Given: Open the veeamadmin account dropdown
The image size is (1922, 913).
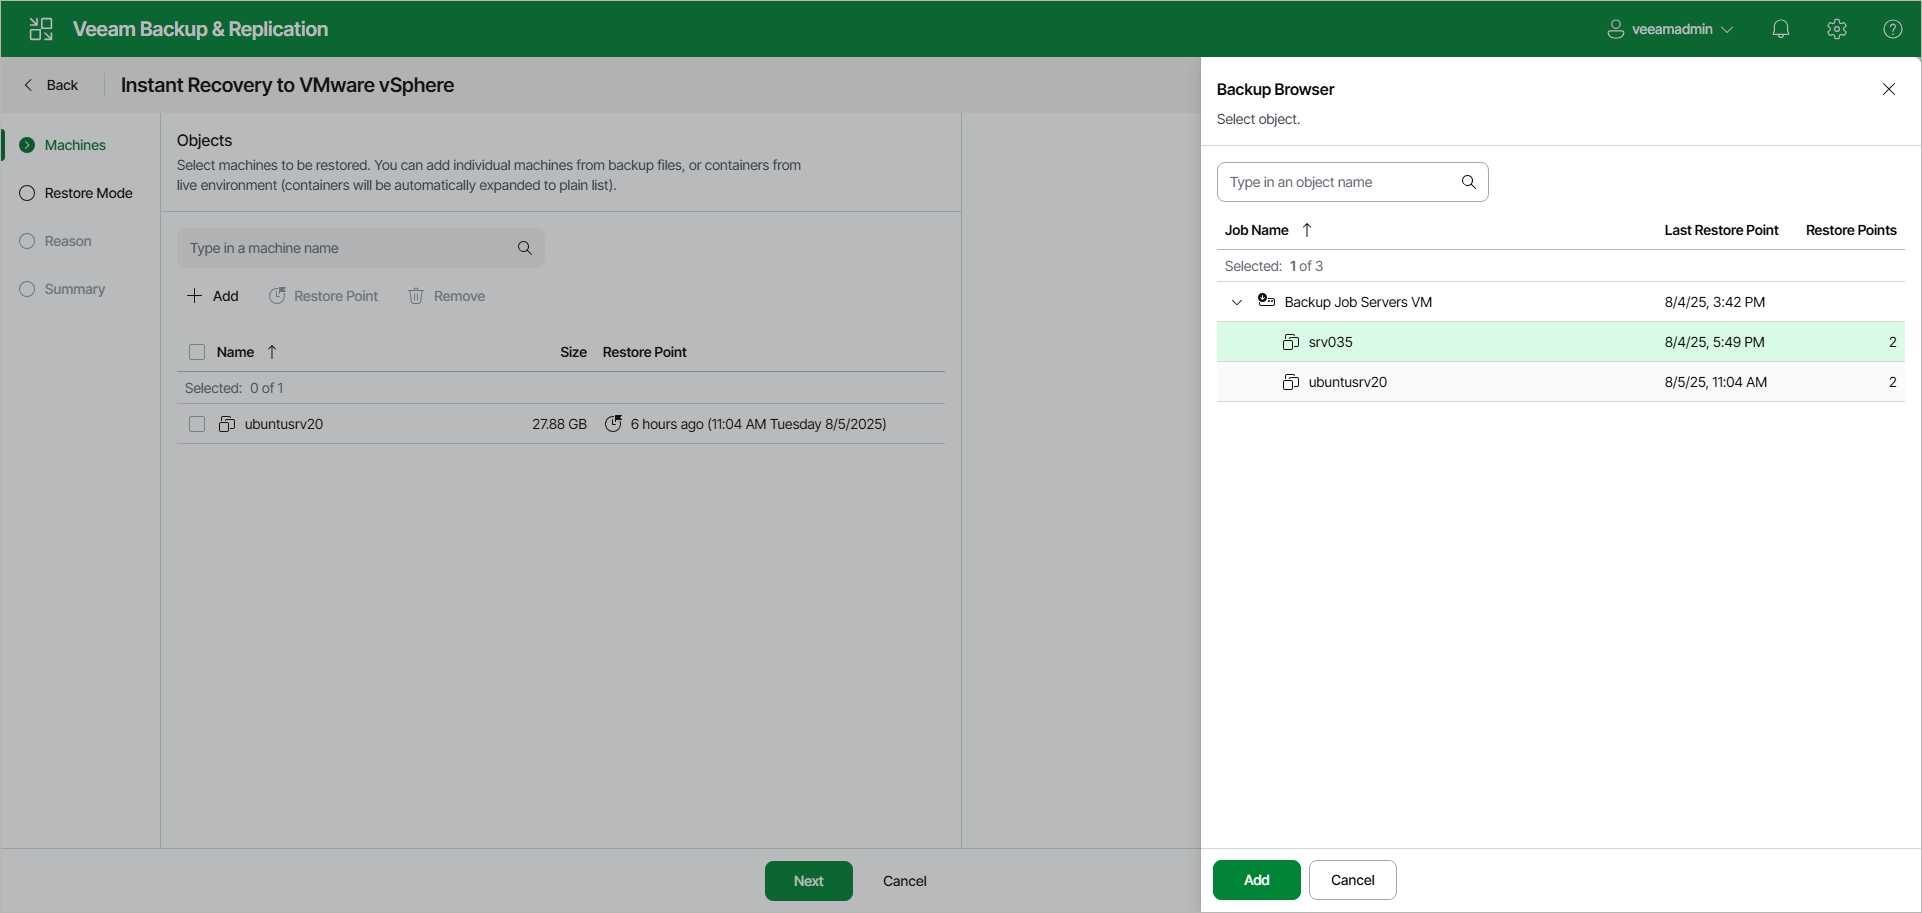Looking at the screenshot, I should click(1670, 29).
